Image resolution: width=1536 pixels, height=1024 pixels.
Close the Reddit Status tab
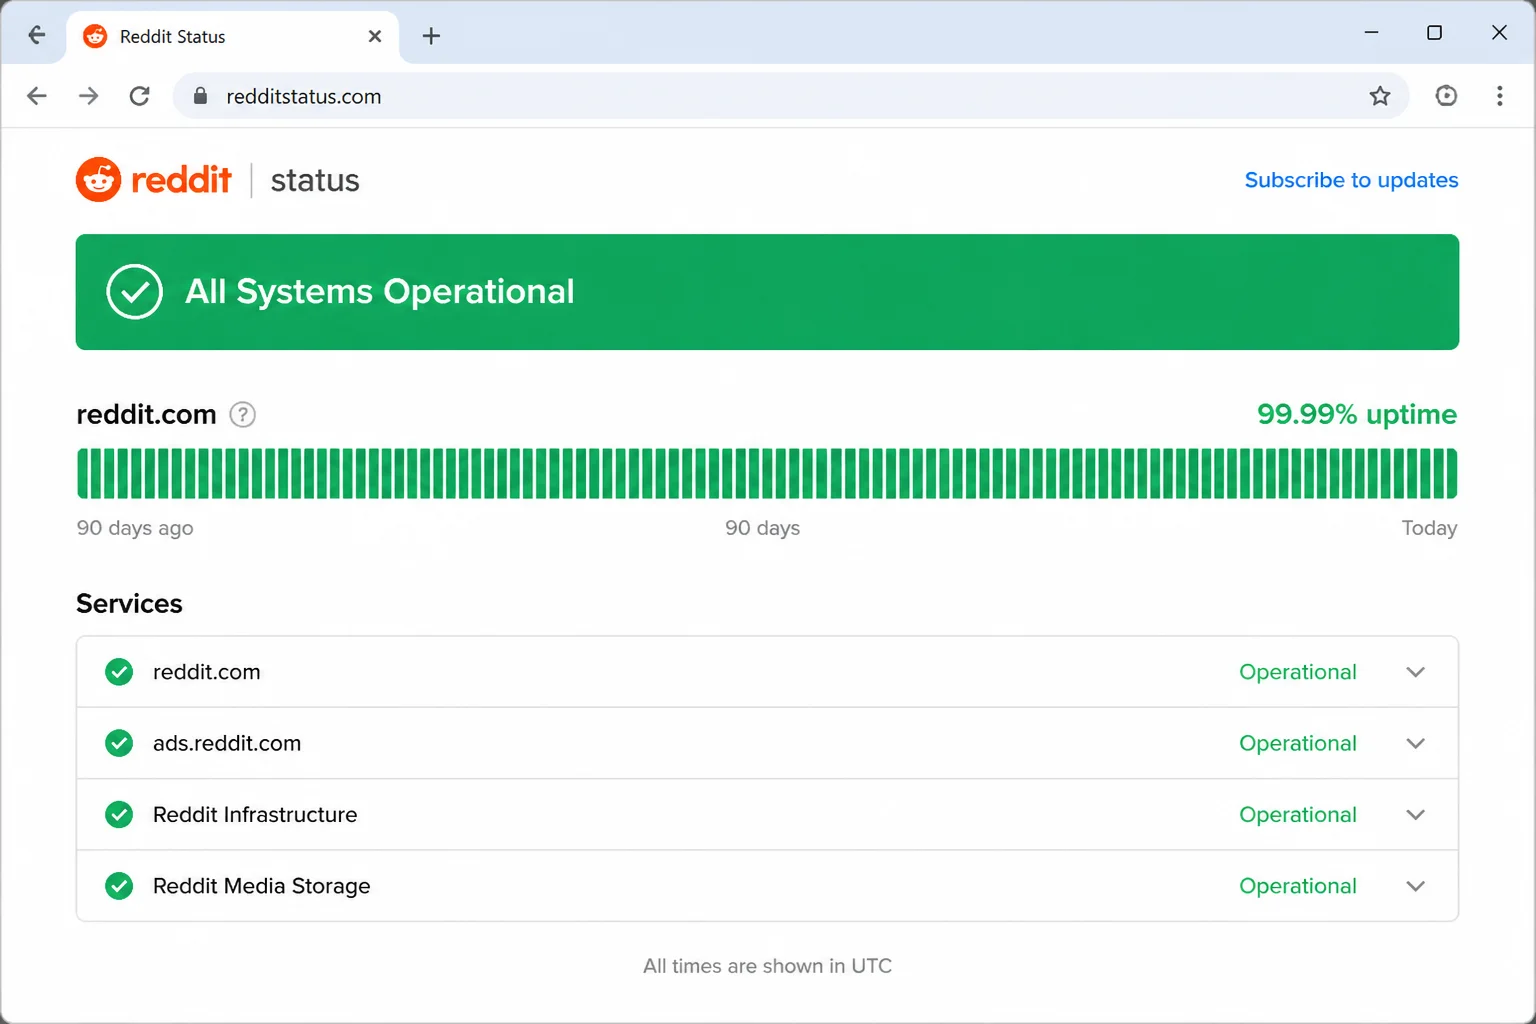[375, 36]
